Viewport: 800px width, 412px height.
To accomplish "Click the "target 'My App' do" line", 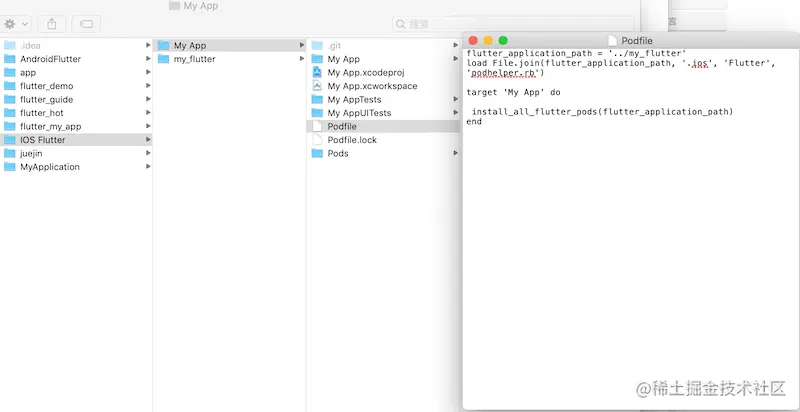I will tap(513, 92).
